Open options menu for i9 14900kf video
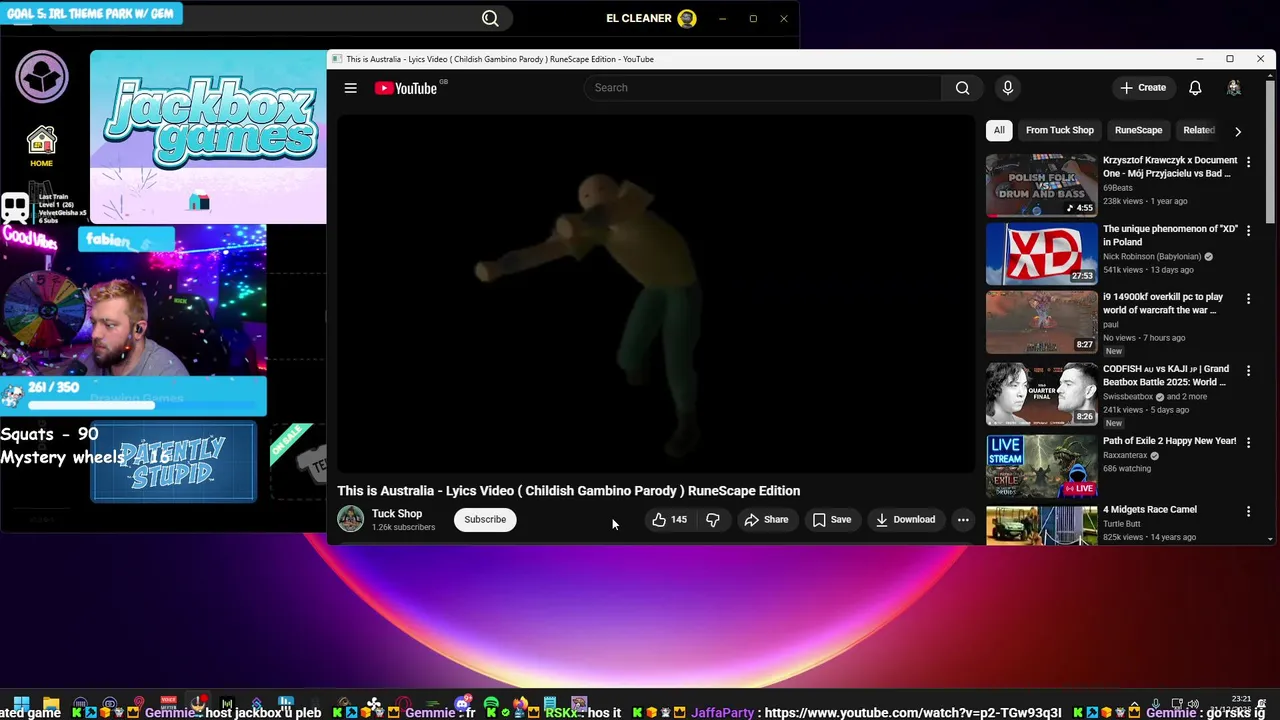This screenshot has width=1280, height=720. pyautogui.click(x=1248, y=299)
